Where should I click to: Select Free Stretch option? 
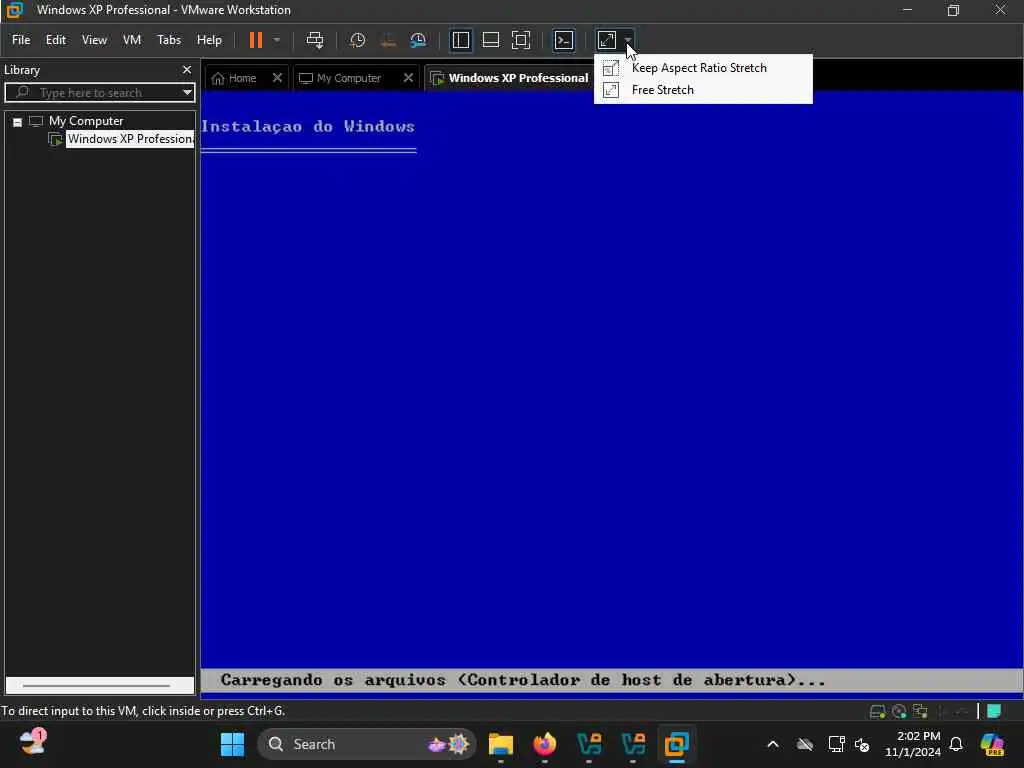(703, 90)
